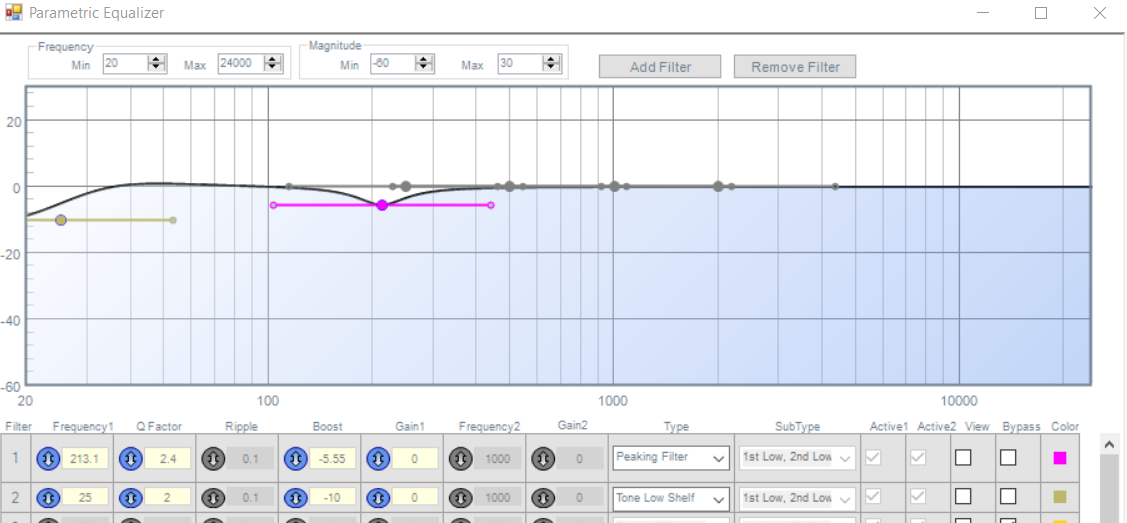Click the Boost knob for filter 1
This screenshot has width=1127, height=523.
(x=294, y=458)
